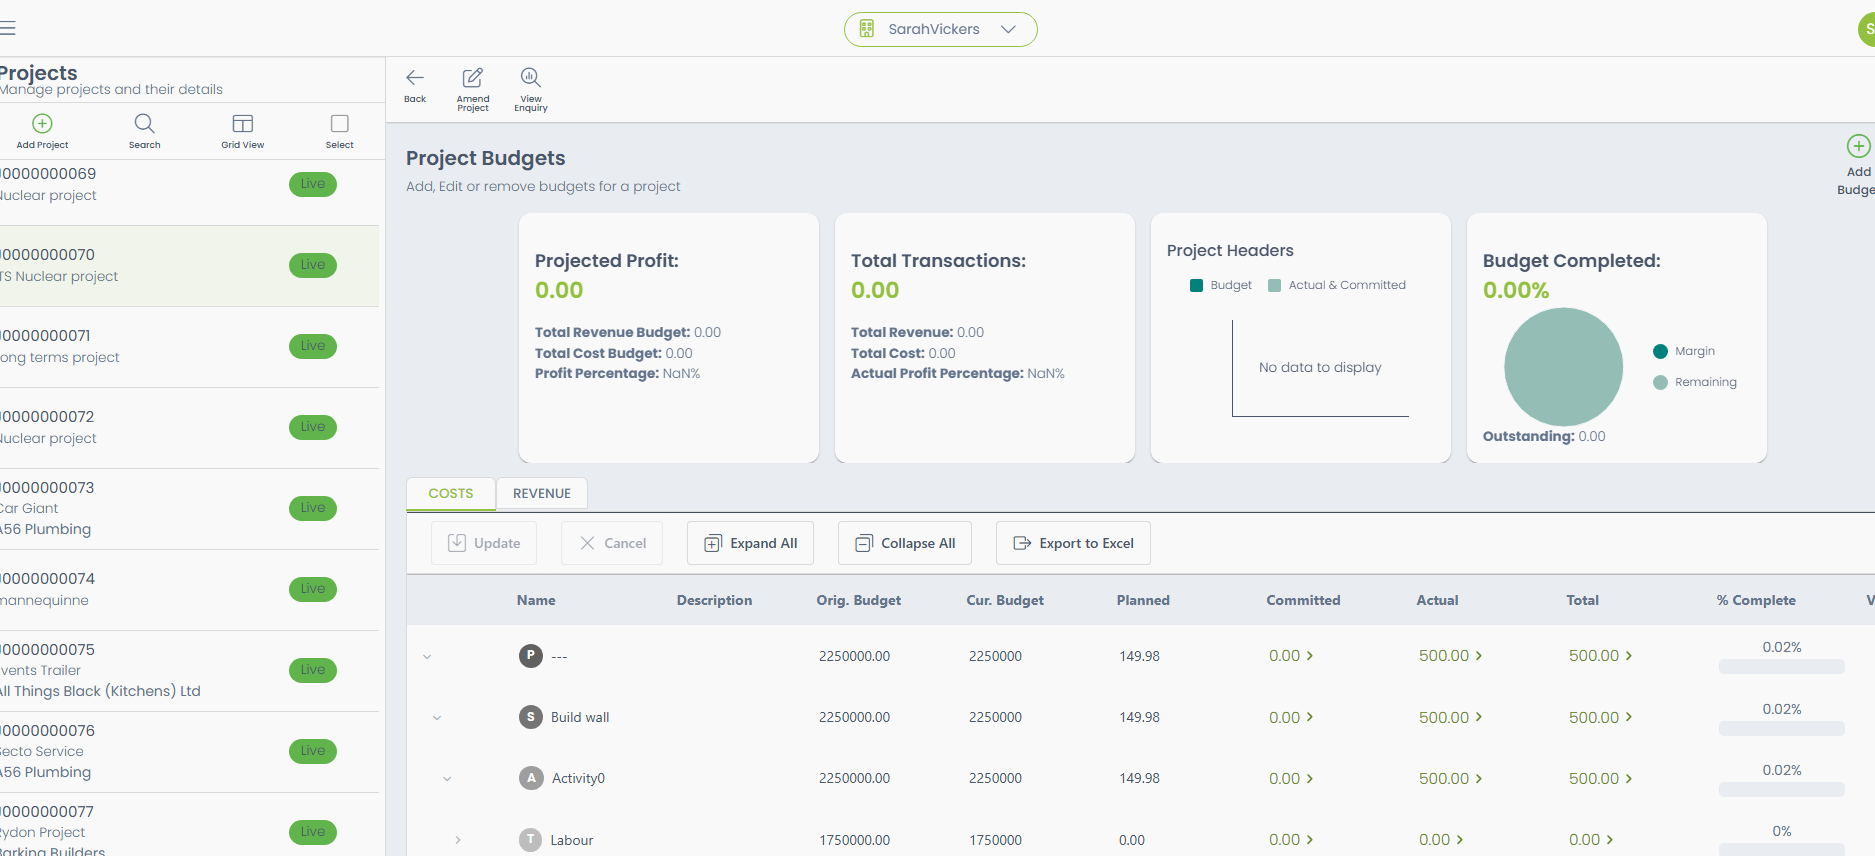Collapse the Activity0 row chevron
1875x856 pixels.
tap(447, 779)
